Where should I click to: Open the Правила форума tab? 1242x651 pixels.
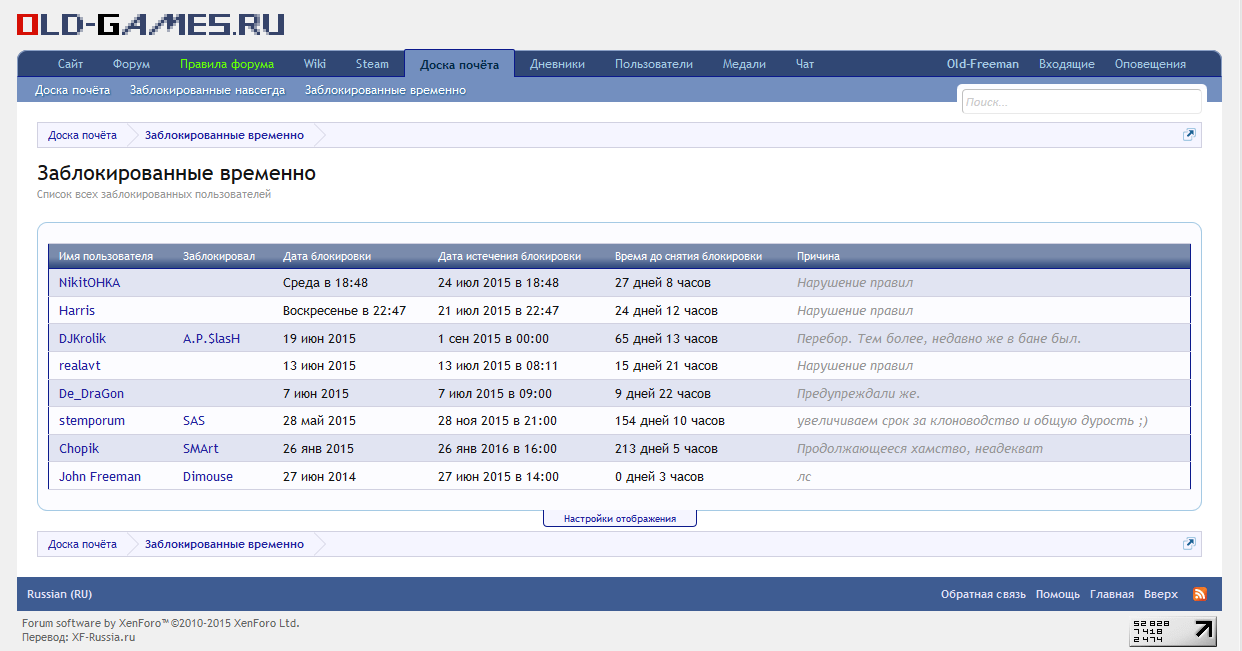click(x=227, y=64)
